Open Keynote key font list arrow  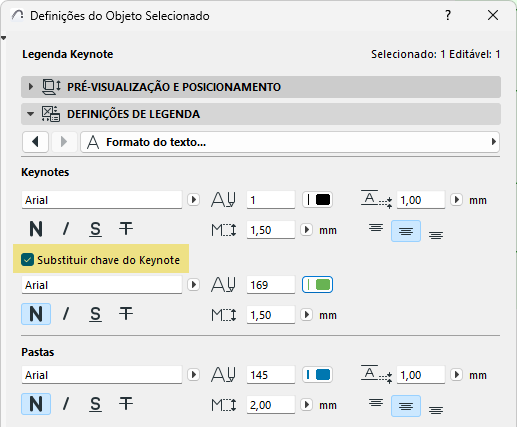[x=193, y=285]
